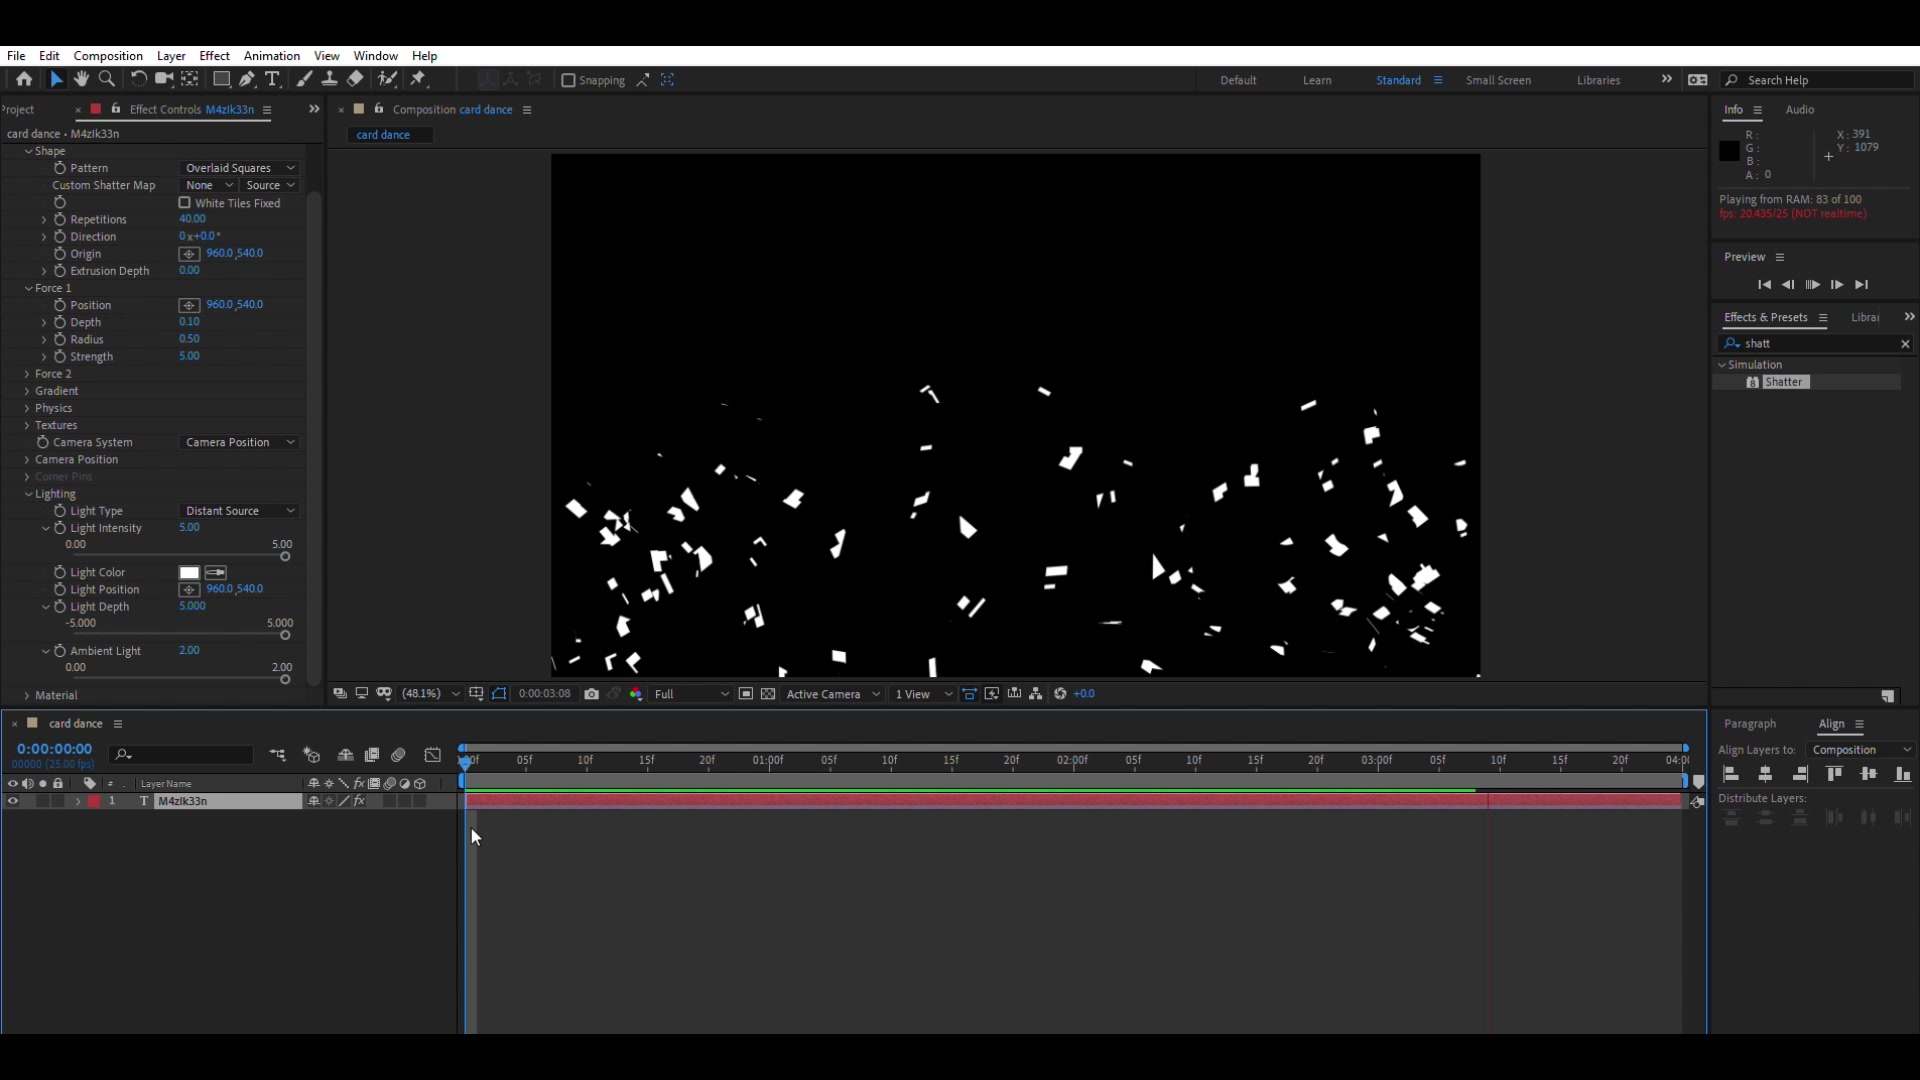Select the Puppet Pin tool
This screenshot has width=1920, height=1080.
[x=419, y=79]
